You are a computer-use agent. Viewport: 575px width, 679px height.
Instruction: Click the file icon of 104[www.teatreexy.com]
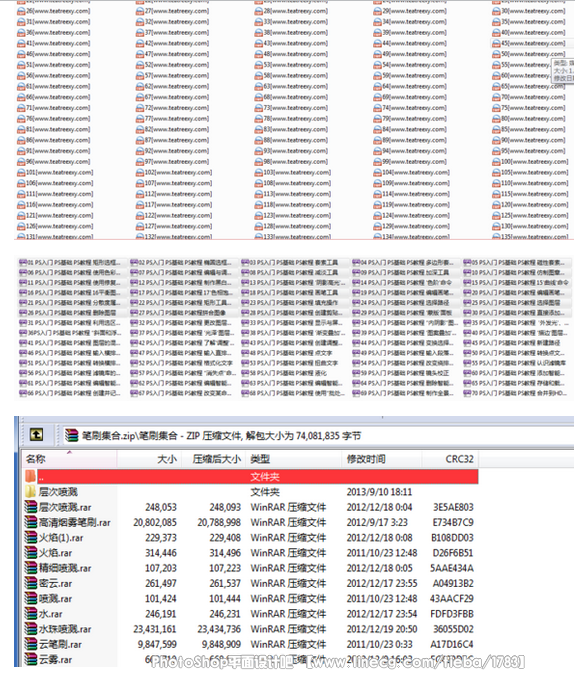click(x=378, y=173)
